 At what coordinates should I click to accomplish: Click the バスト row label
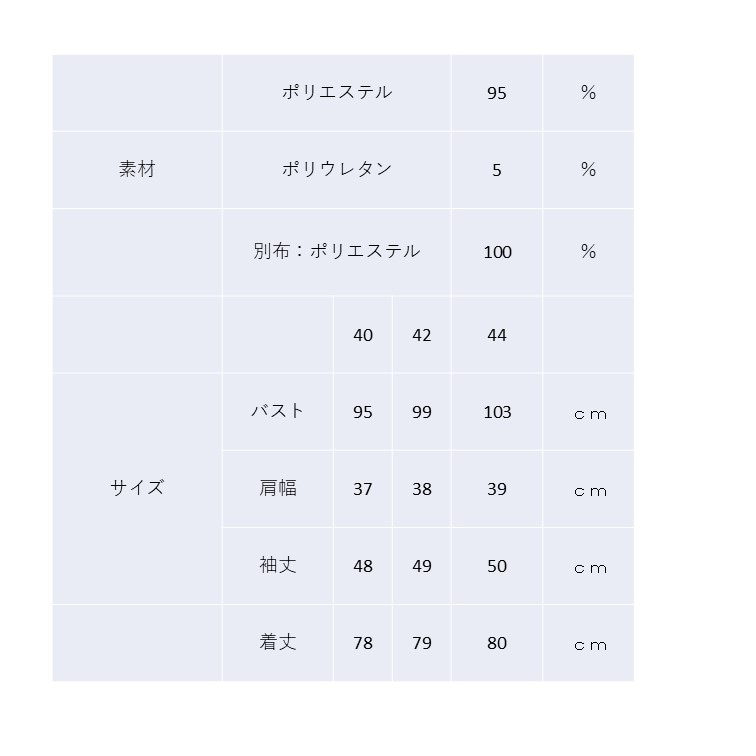(x=278, y=411)
